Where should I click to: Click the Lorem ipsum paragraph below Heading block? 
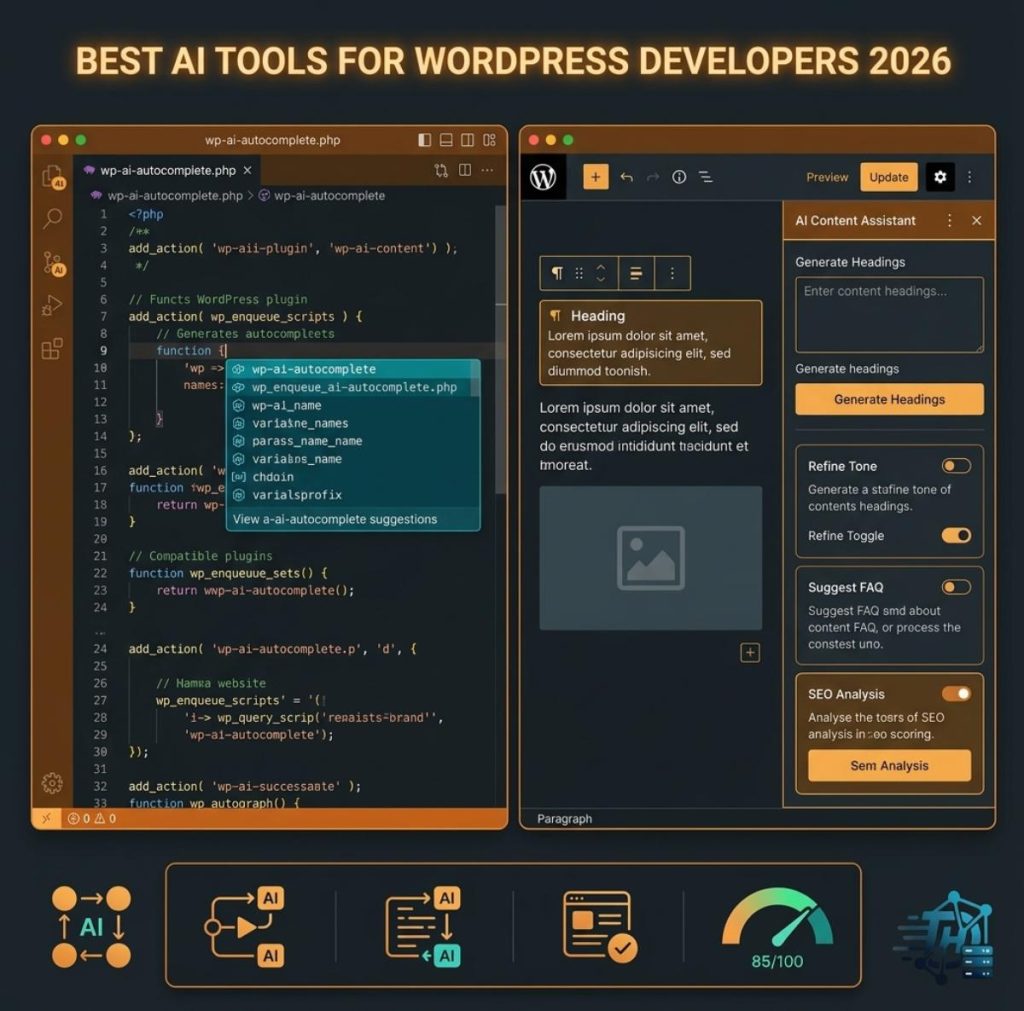[644, 436]
